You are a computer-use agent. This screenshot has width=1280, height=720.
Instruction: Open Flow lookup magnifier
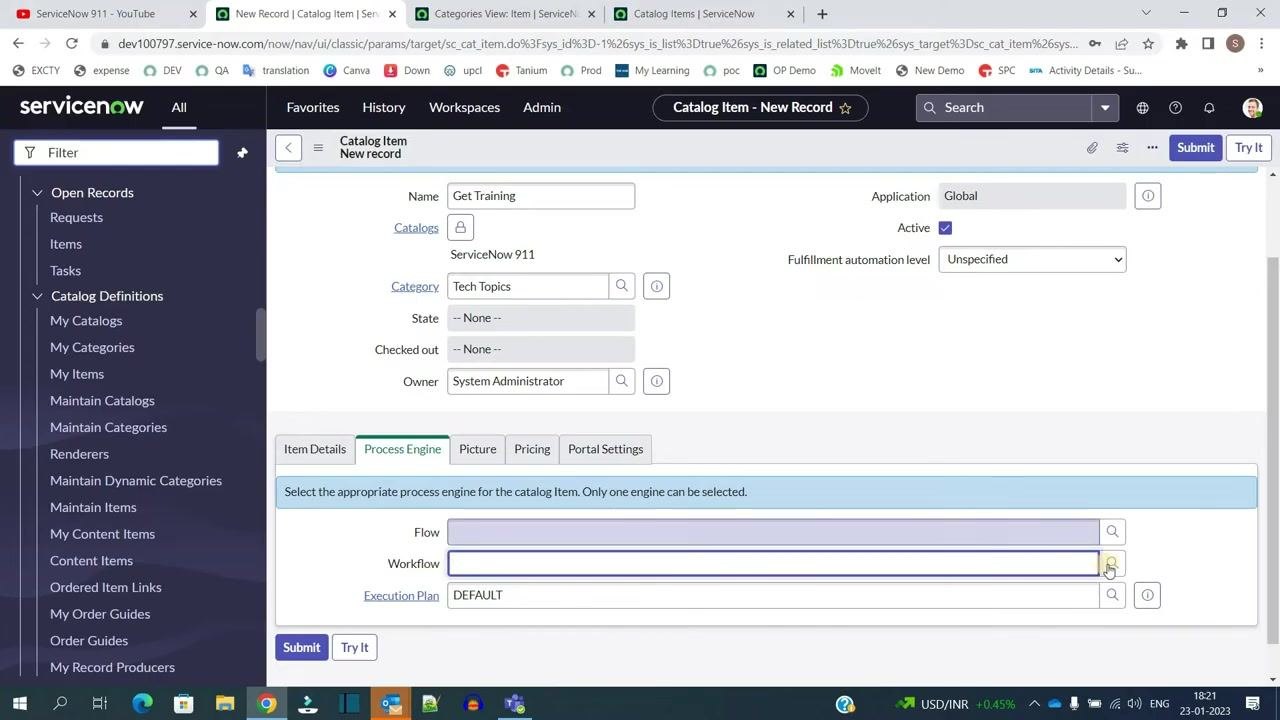pyautogui.click(x=1112, y=532)
